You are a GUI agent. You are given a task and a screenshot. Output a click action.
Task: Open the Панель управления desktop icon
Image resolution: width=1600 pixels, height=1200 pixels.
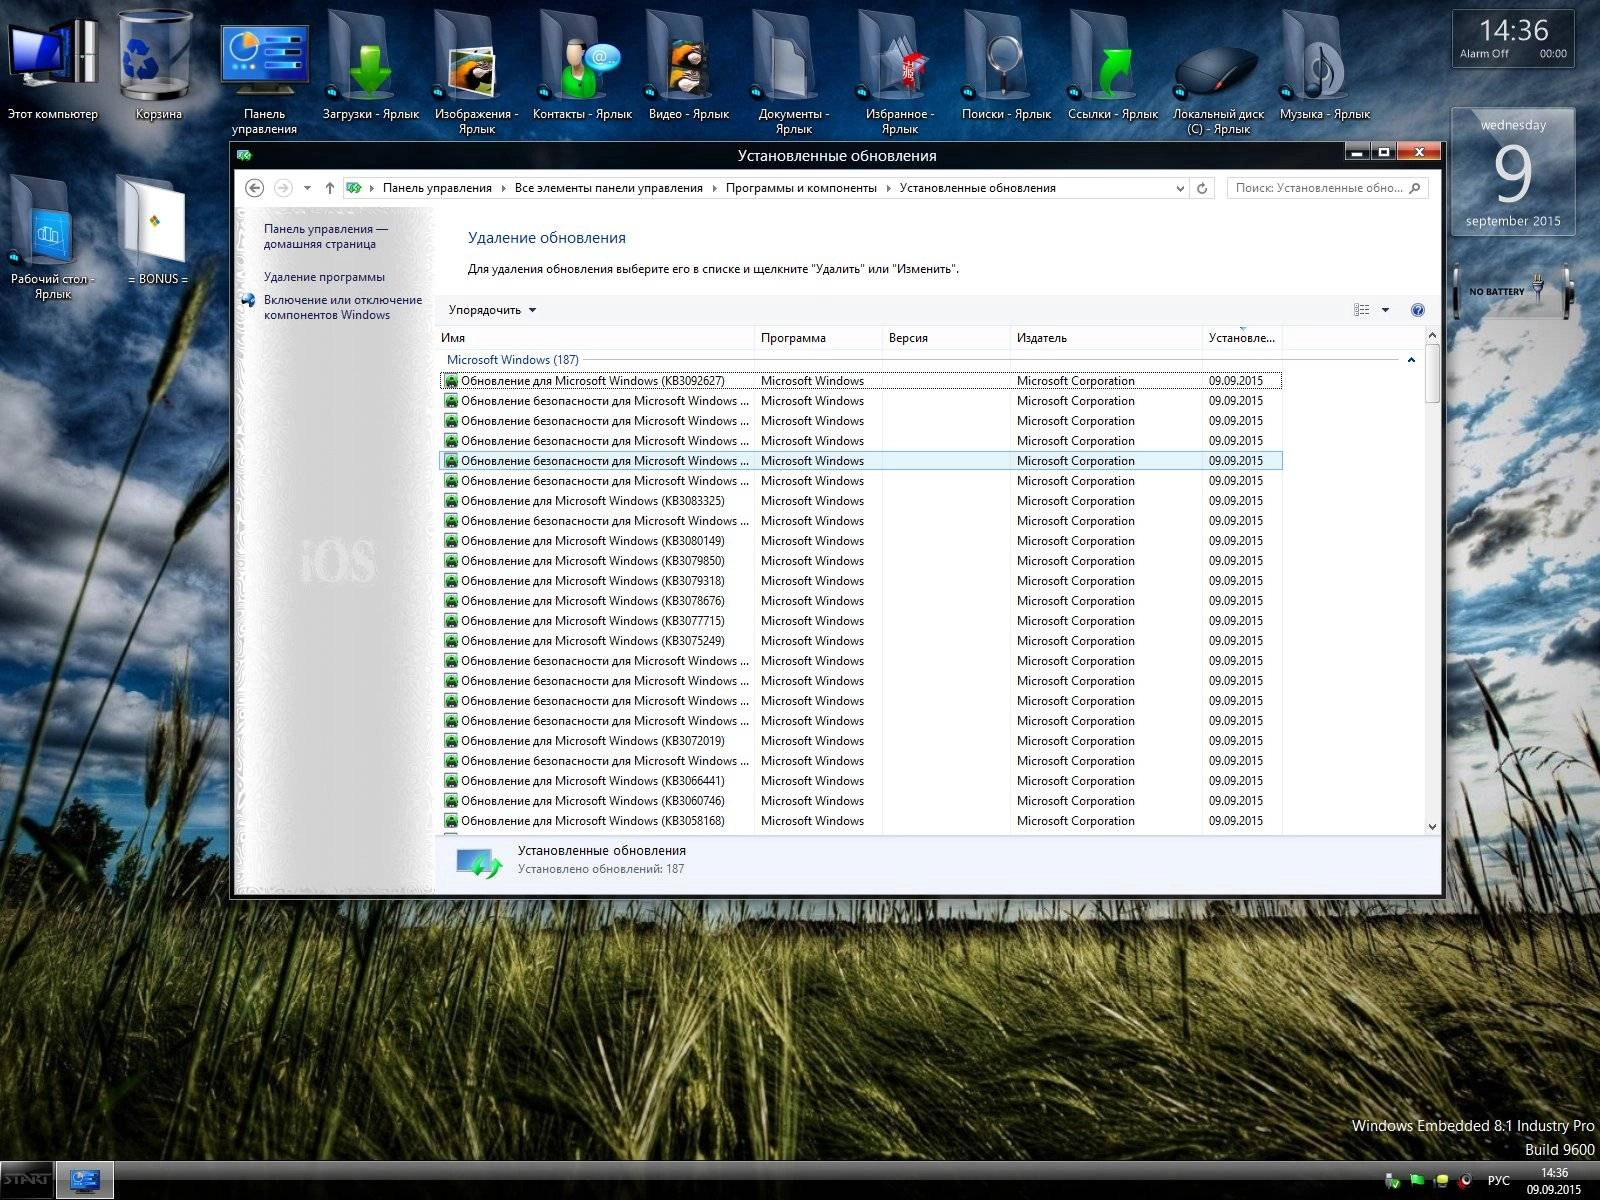[264, 75]
